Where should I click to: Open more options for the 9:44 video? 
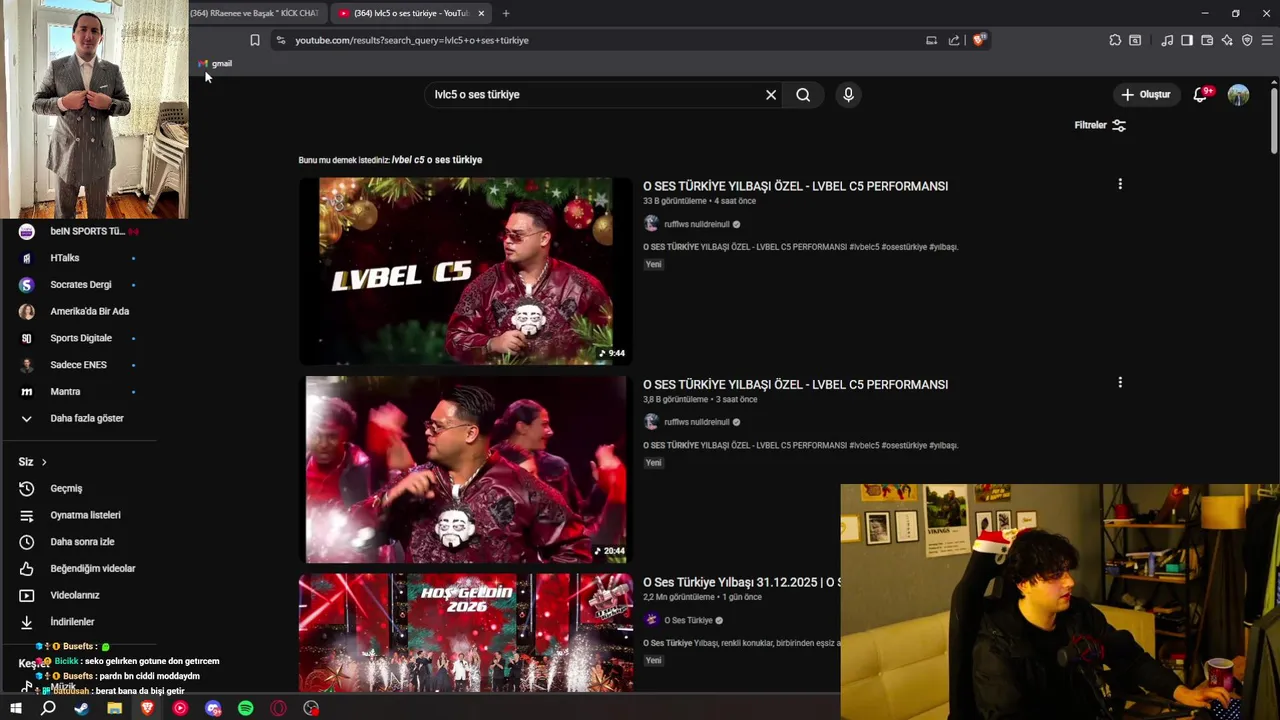(1120, 184)
